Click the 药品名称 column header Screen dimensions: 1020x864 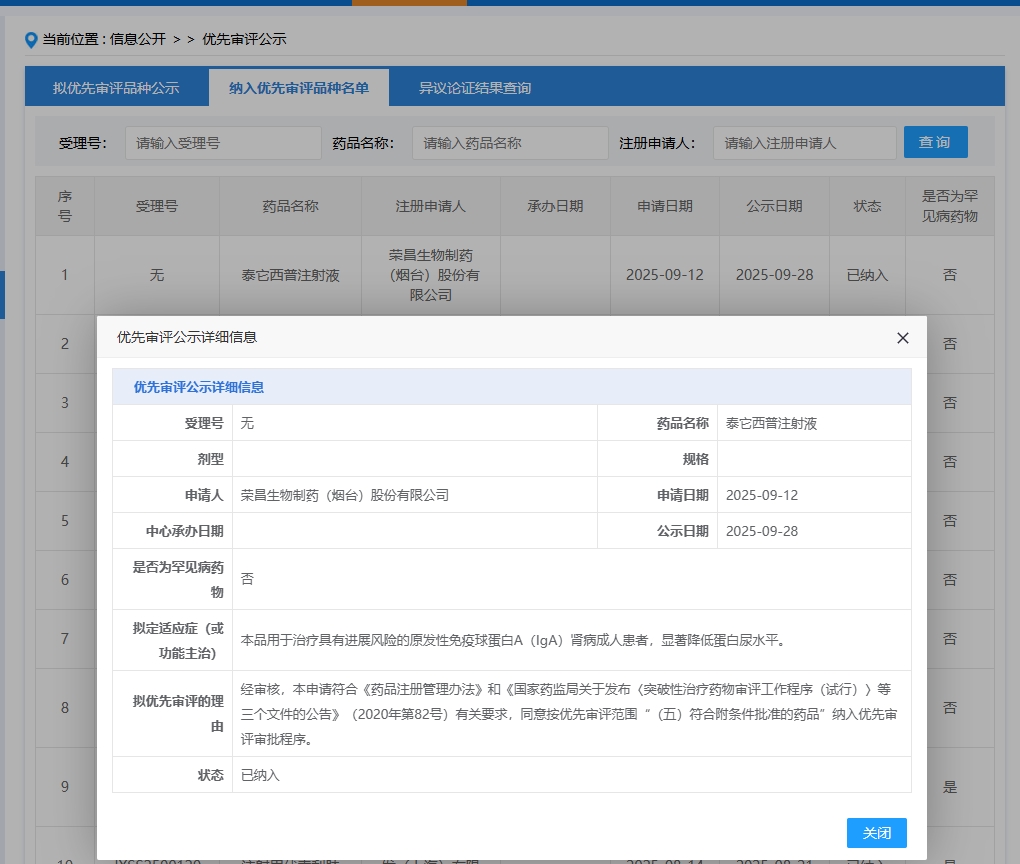click(291, 206)
